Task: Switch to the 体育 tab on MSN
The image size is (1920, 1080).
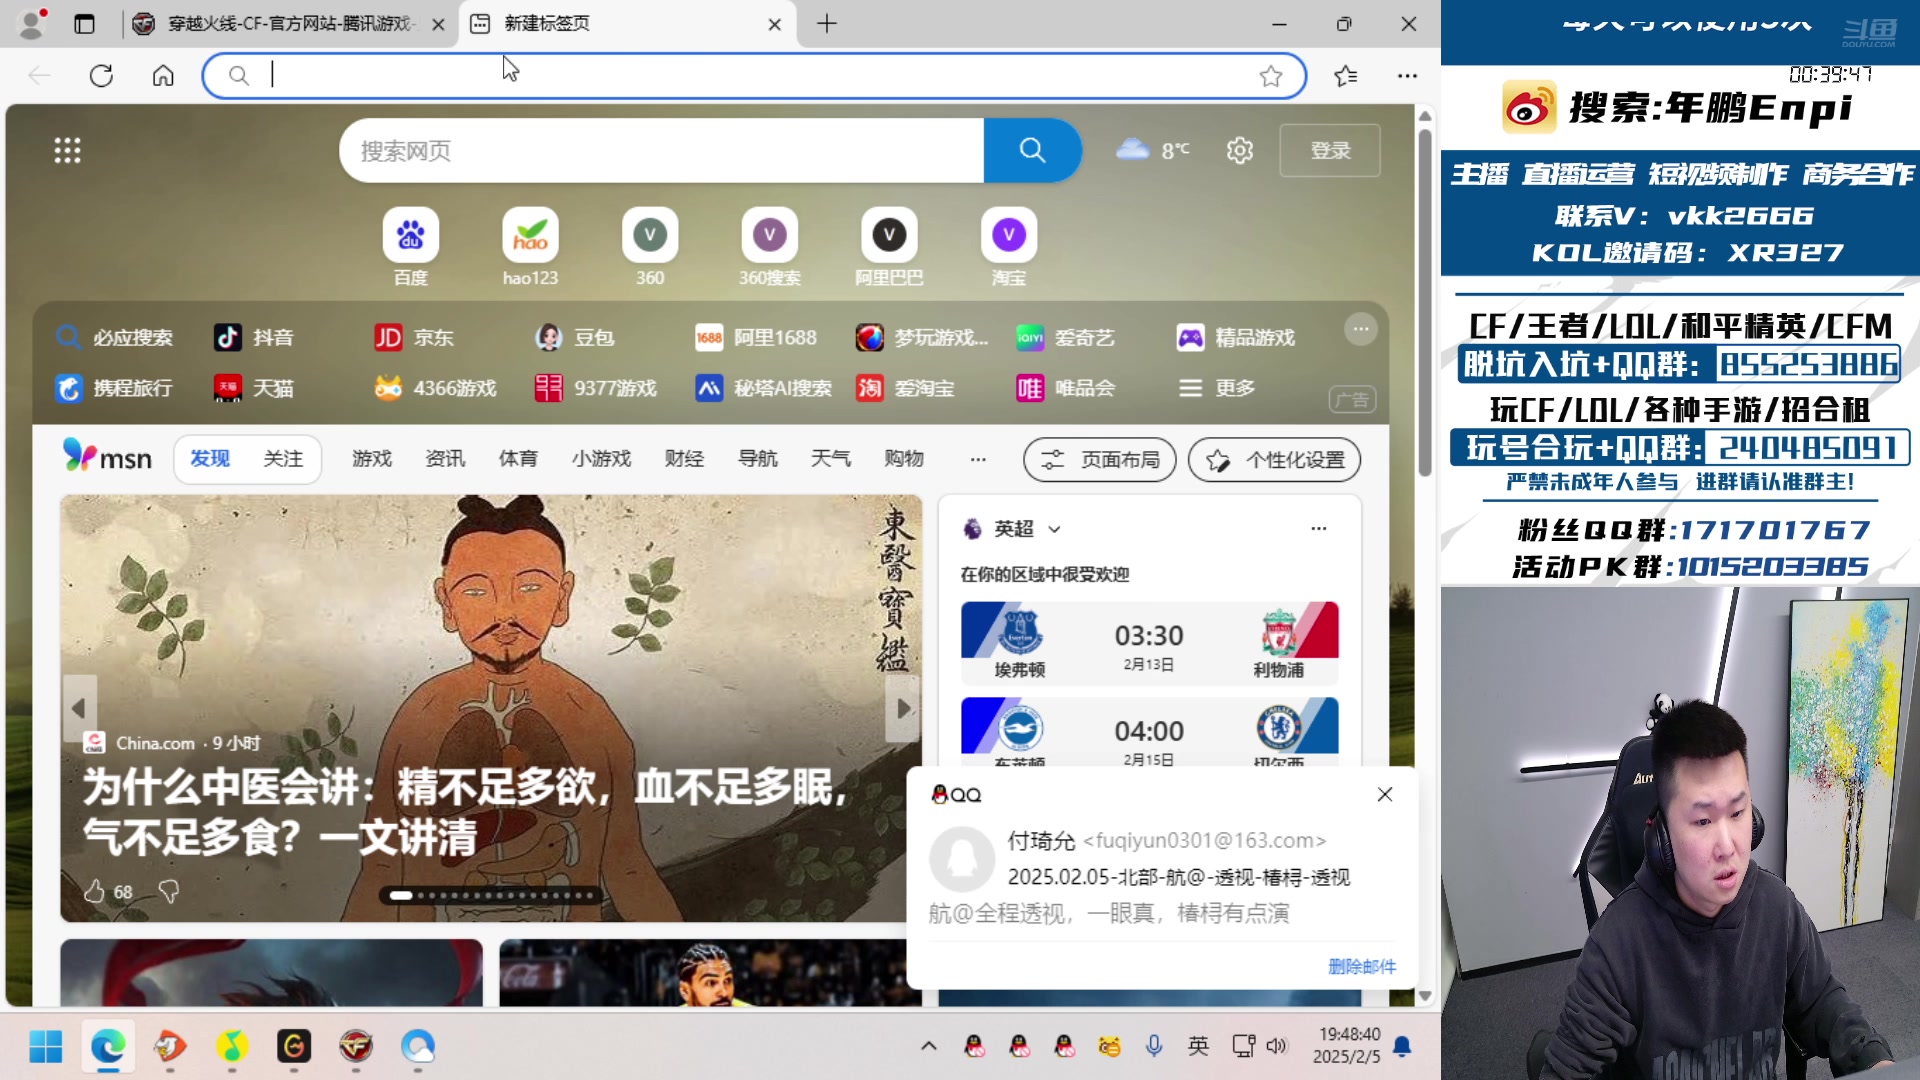Action: point(519,458)
